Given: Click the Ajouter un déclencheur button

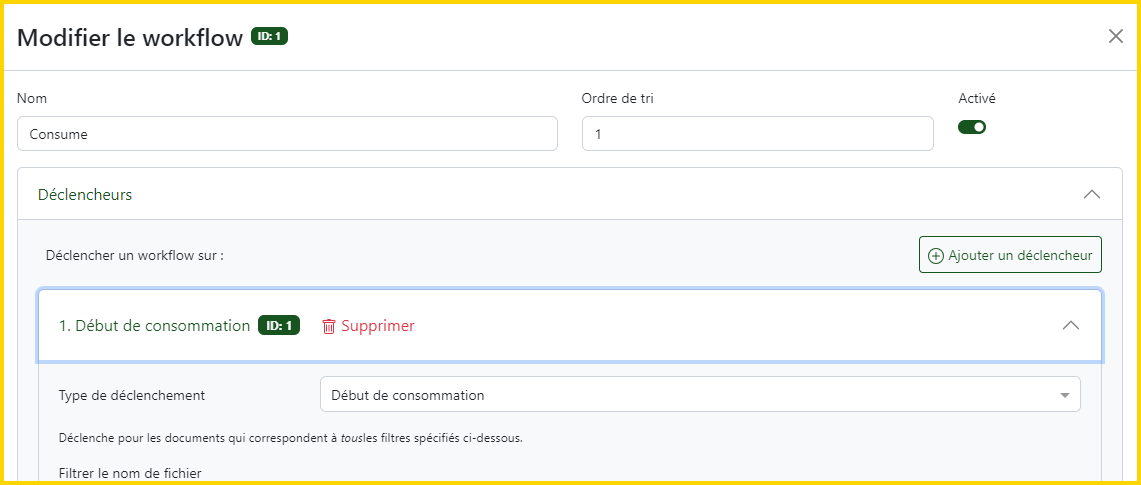Looking at the screenshot, I should pos(1010,255).
